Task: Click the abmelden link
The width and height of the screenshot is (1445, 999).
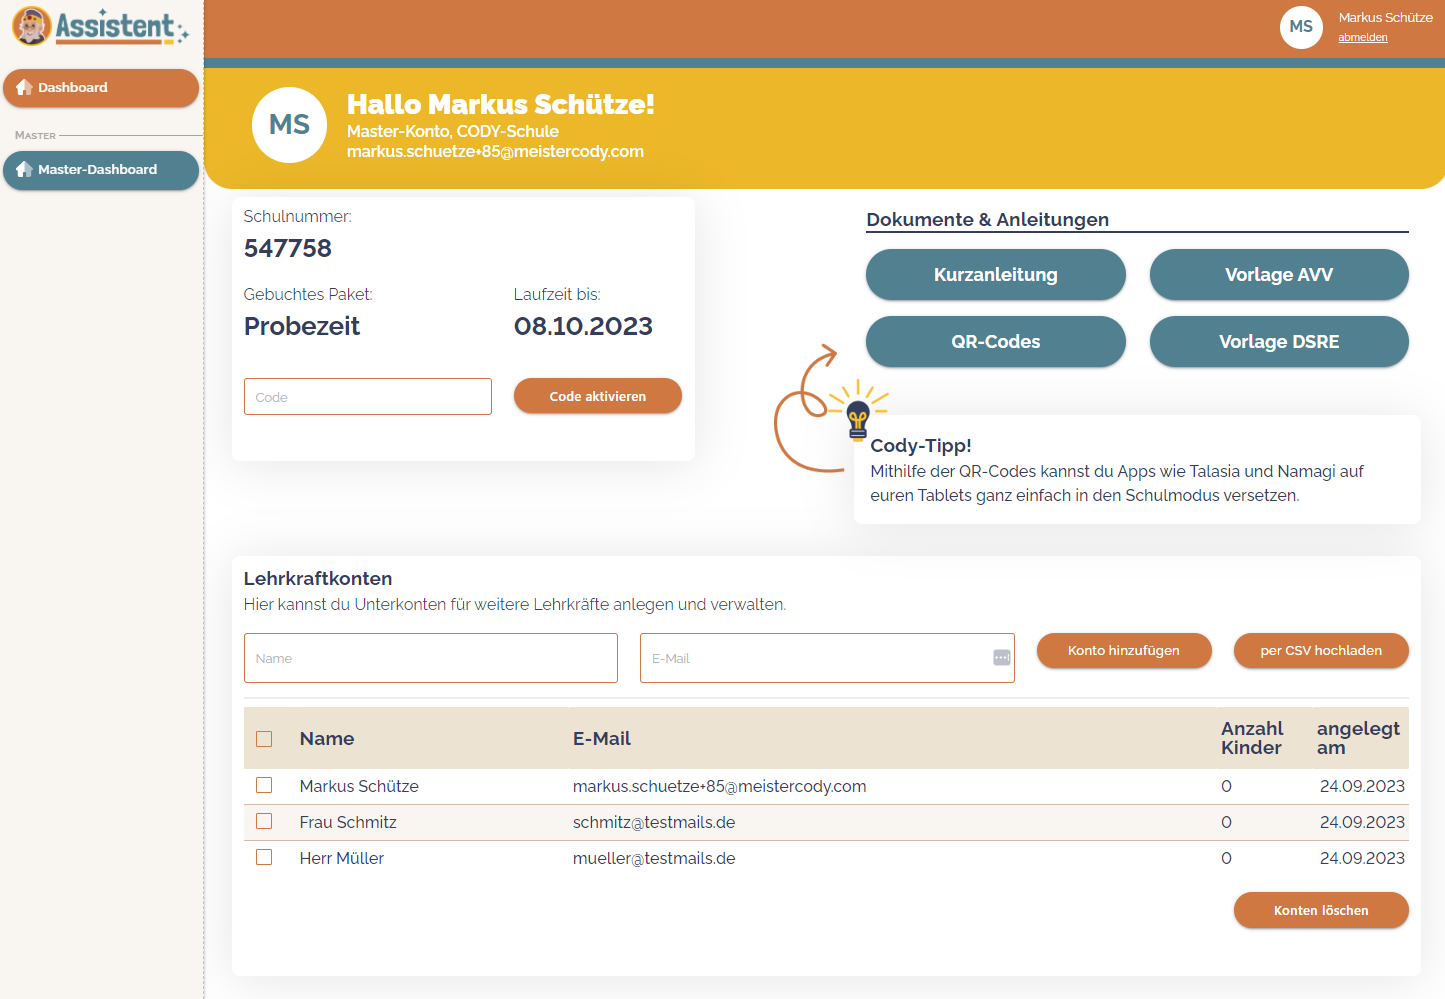Action: click(x=1363, y=37)
